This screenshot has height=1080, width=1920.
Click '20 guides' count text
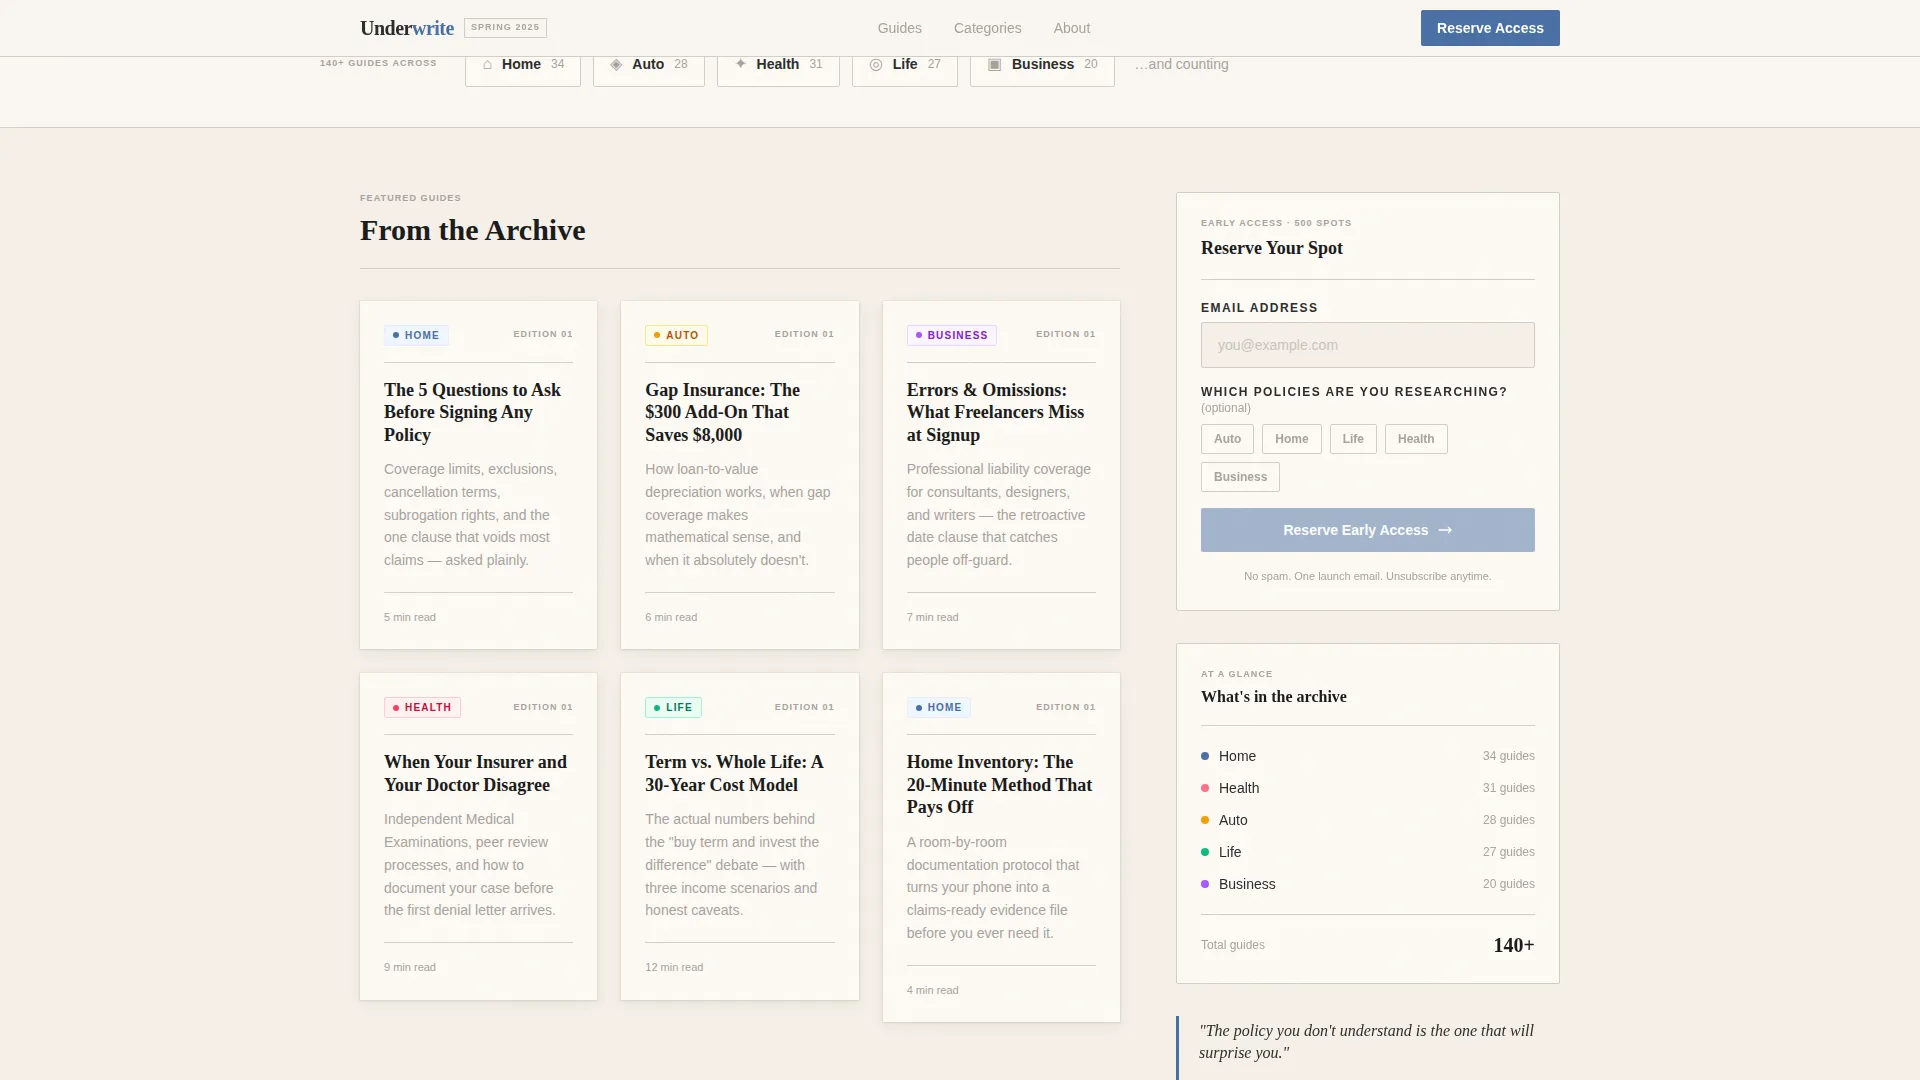(x=1508, y=884)
